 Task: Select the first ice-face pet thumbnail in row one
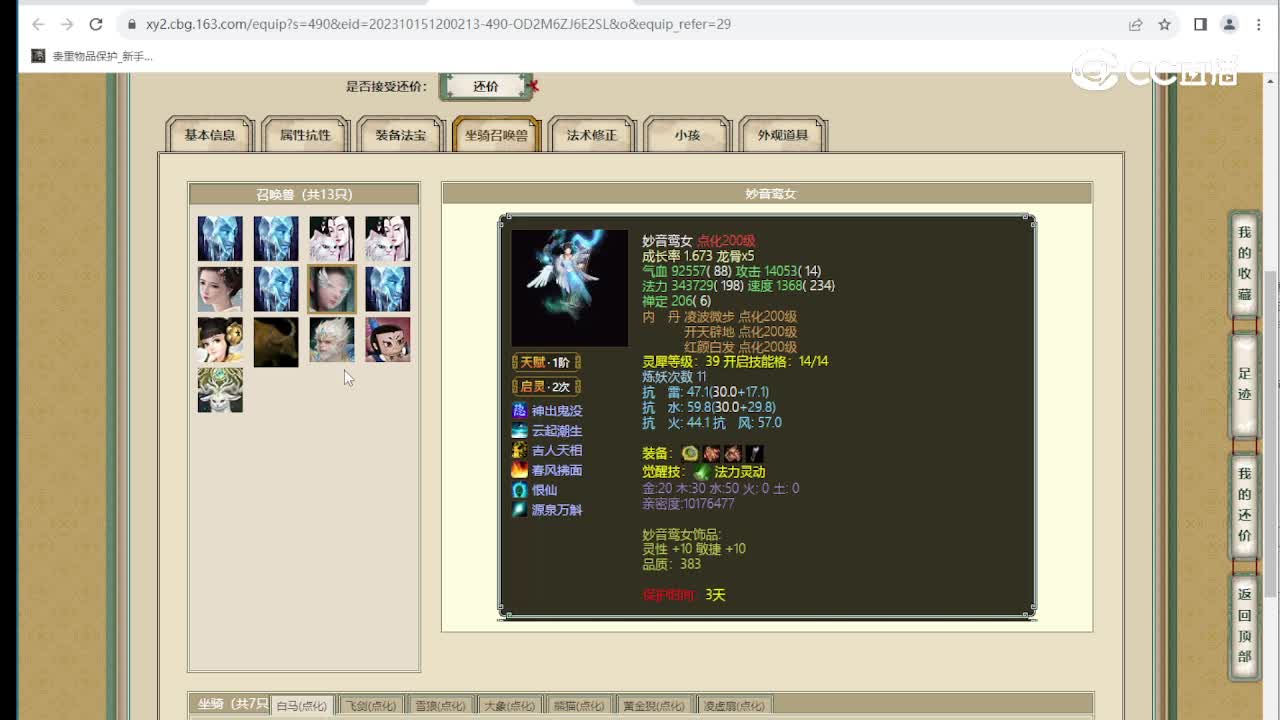coord(220,238)
